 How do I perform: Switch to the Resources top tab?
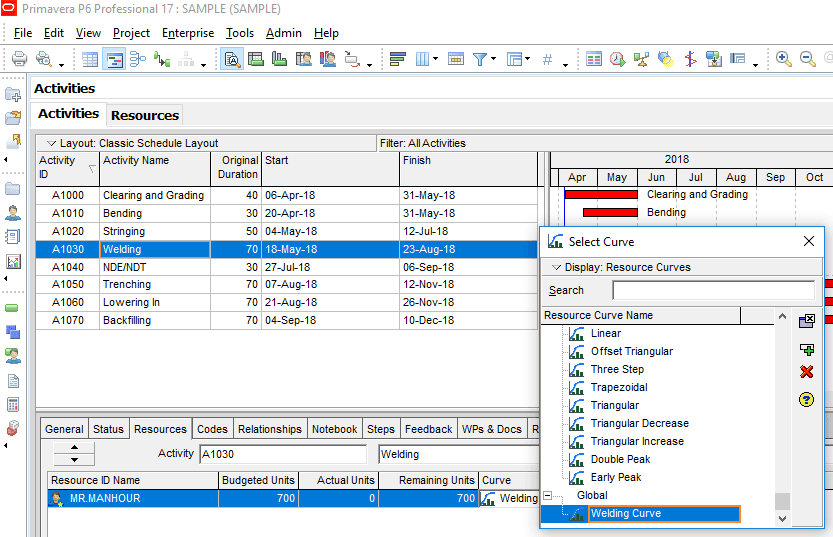click(x=145, y=115)
